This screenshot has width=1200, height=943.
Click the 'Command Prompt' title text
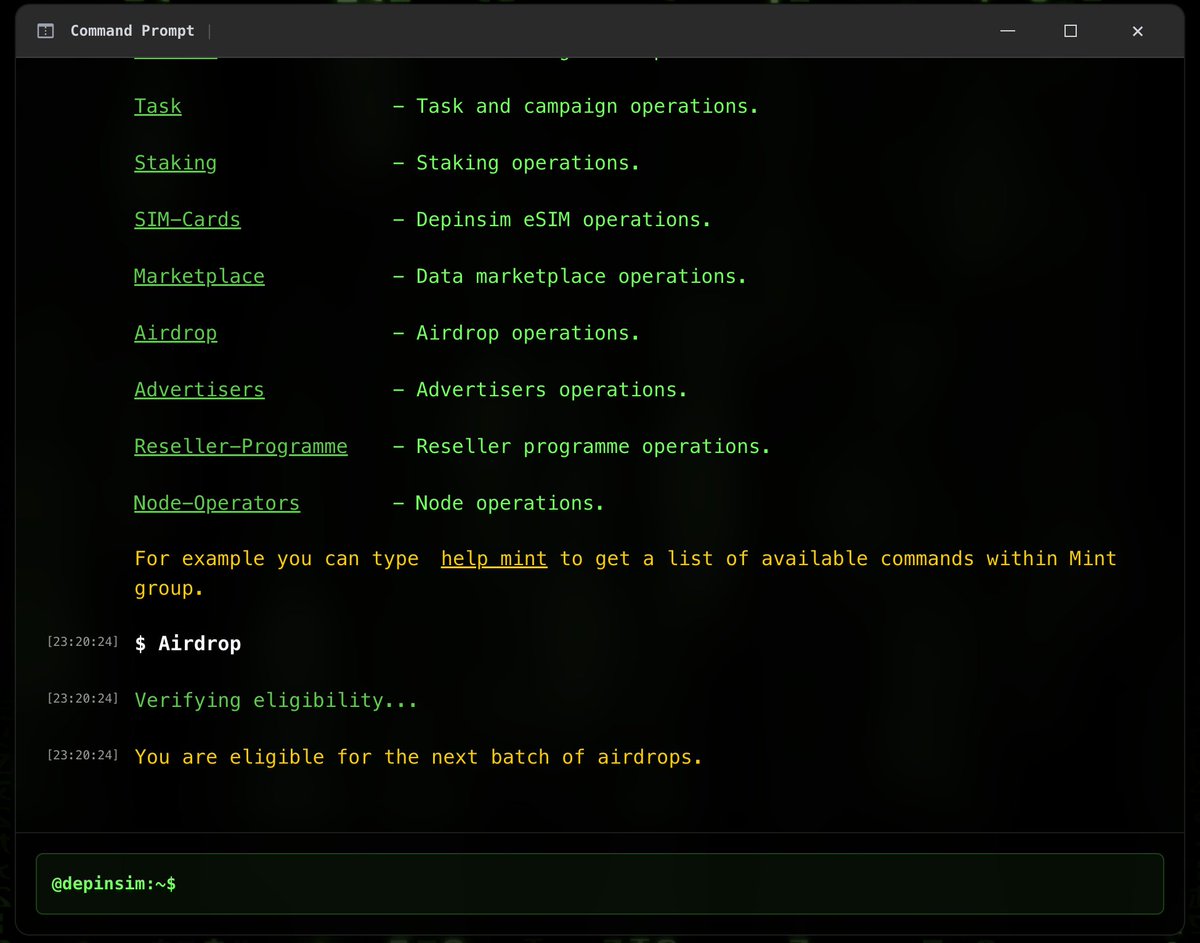click(x=132, y=31)
